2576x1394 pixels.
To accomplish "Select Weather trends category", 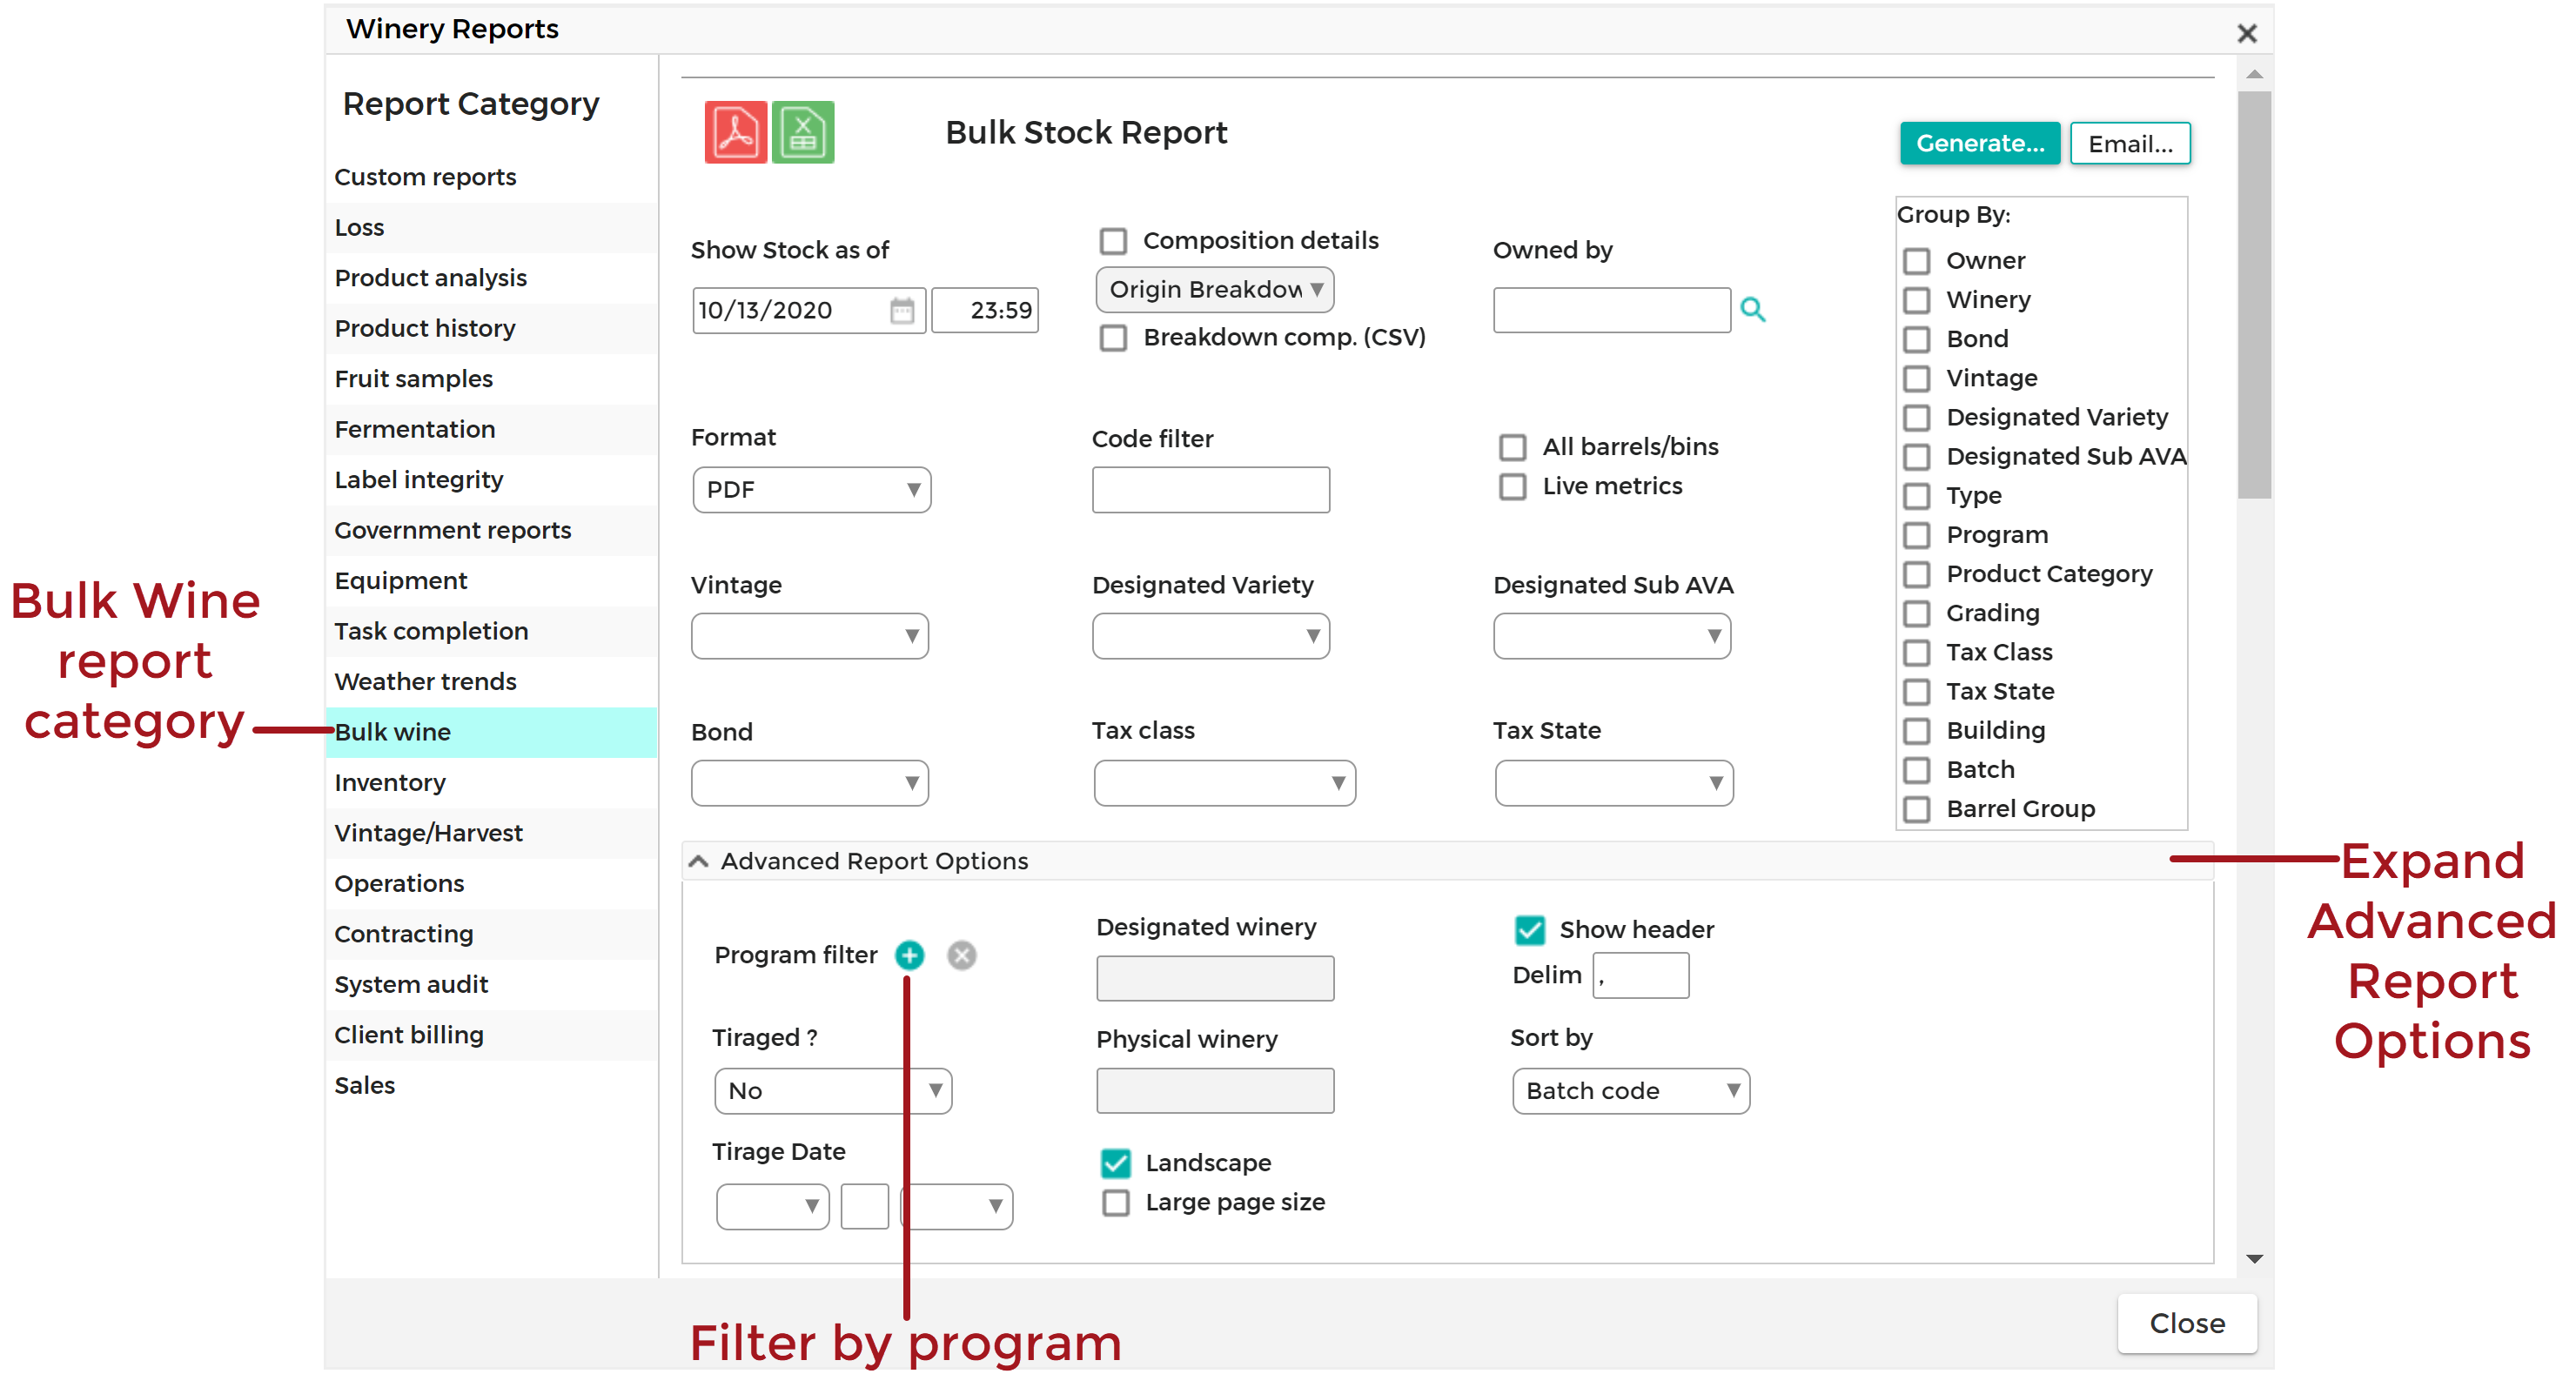I will (491, 682).
